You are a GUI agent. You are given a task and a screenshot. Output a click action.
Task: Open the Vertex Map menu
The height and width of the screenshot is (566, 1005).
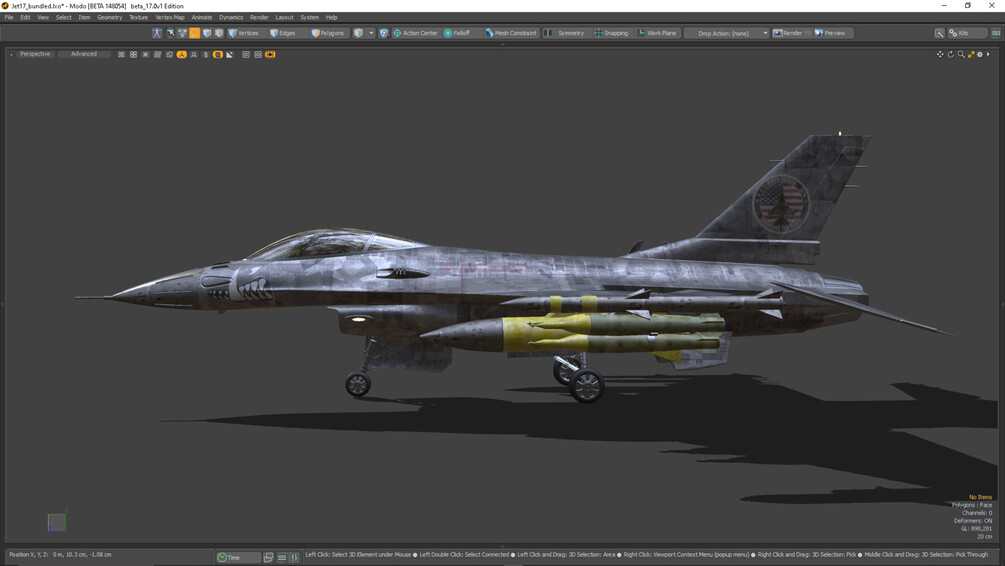pos(170,17)
